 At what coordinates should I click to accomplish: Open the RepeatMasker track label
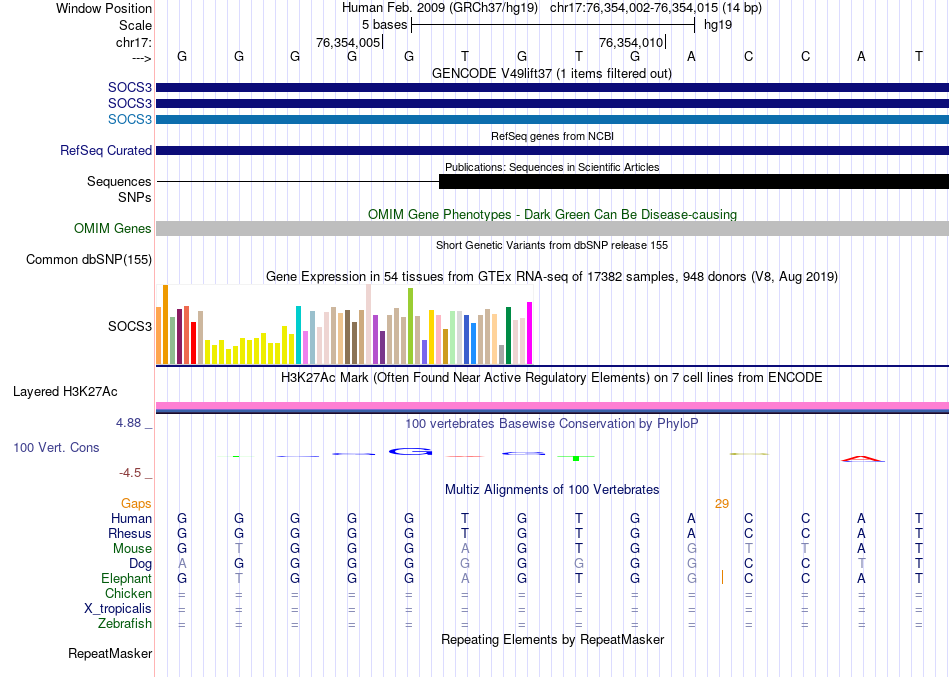coord(110,653)
